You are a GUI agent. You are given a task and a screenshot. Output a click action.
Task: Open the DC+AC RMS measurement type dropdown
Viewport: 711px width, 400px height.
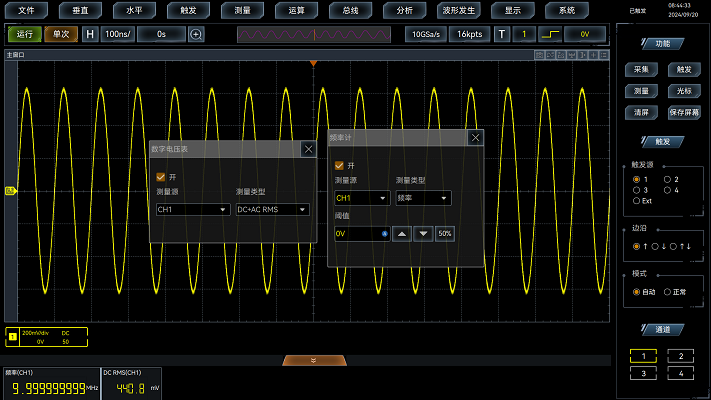click(x=272, y=210)
